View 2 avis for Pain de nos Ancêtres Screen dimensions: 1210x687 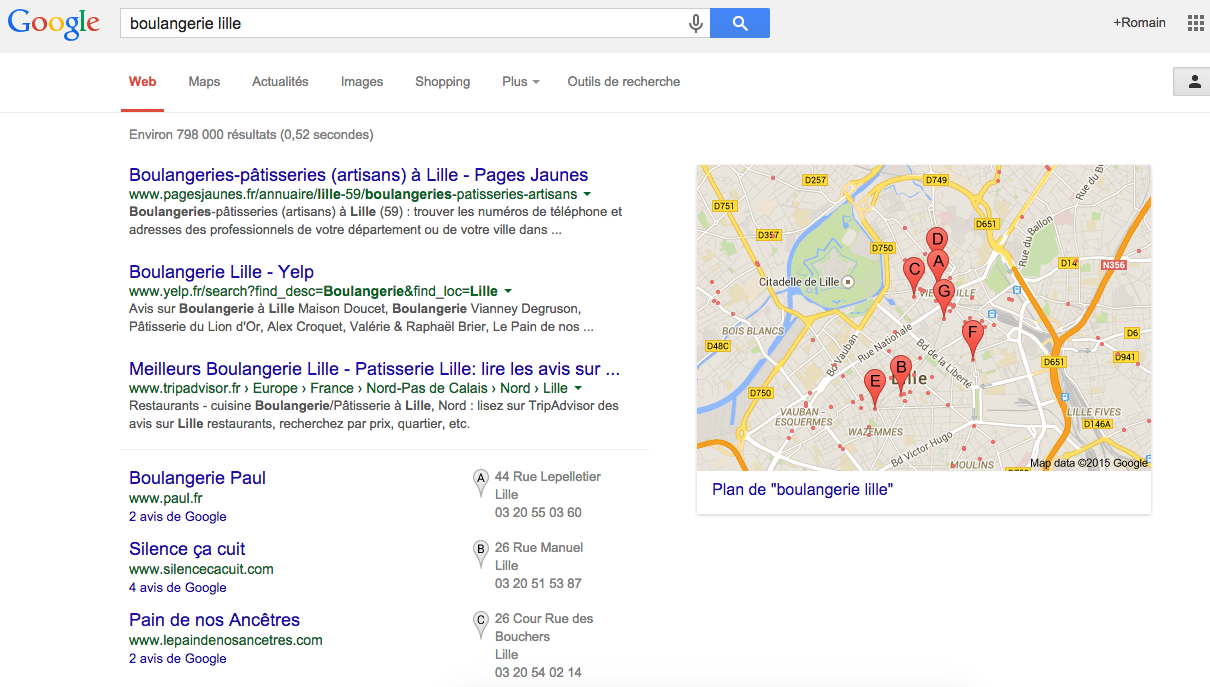pos(178,659)
